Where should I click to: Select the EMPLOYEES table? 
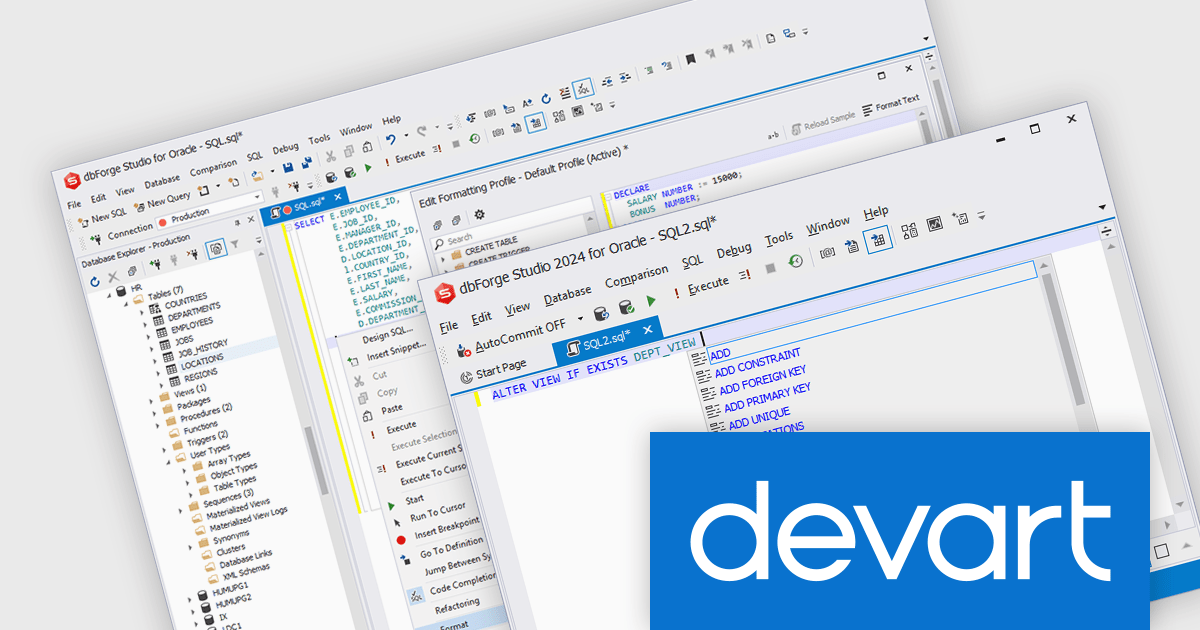pyautogui.click(x=191, y=324)
